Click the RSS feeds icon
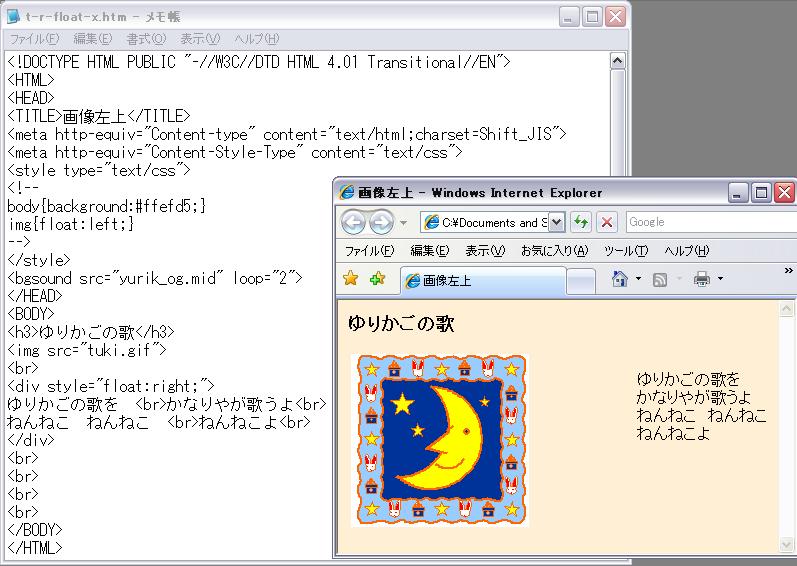The image size is (797, 566). [660, 279]
